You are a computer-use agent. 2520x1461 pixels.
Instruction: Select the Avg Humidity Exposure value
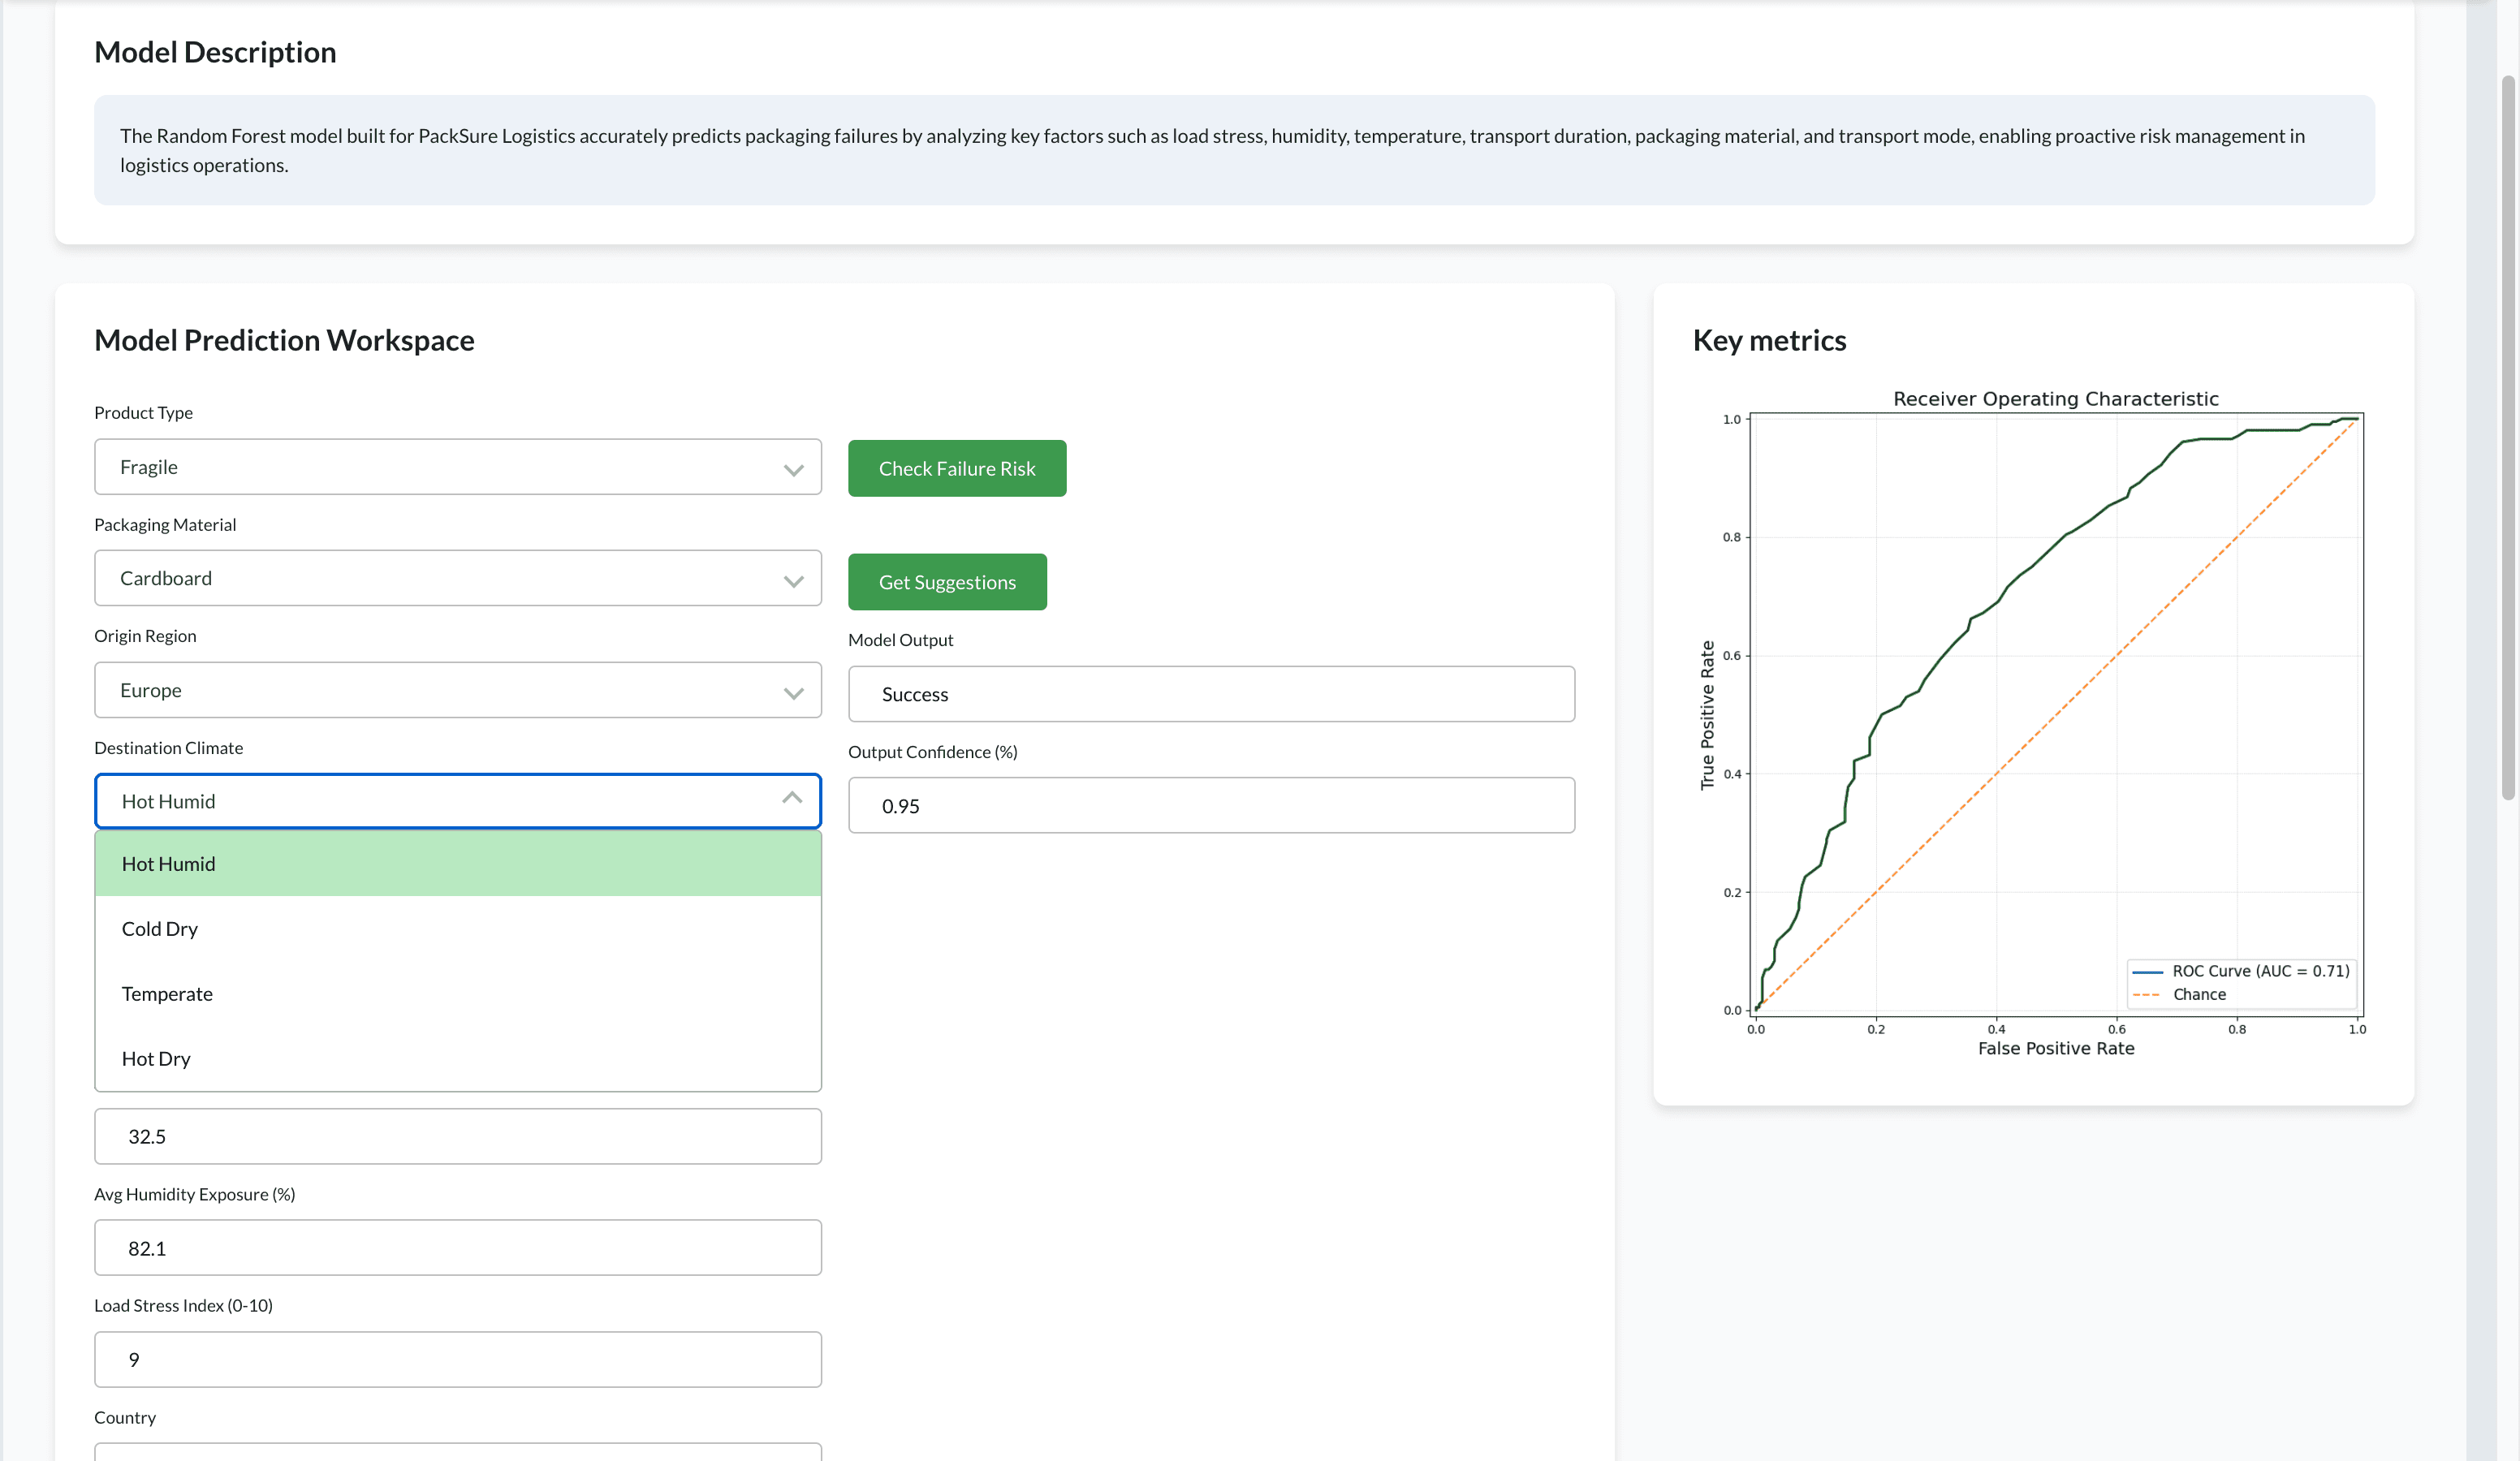point(457,1247)
